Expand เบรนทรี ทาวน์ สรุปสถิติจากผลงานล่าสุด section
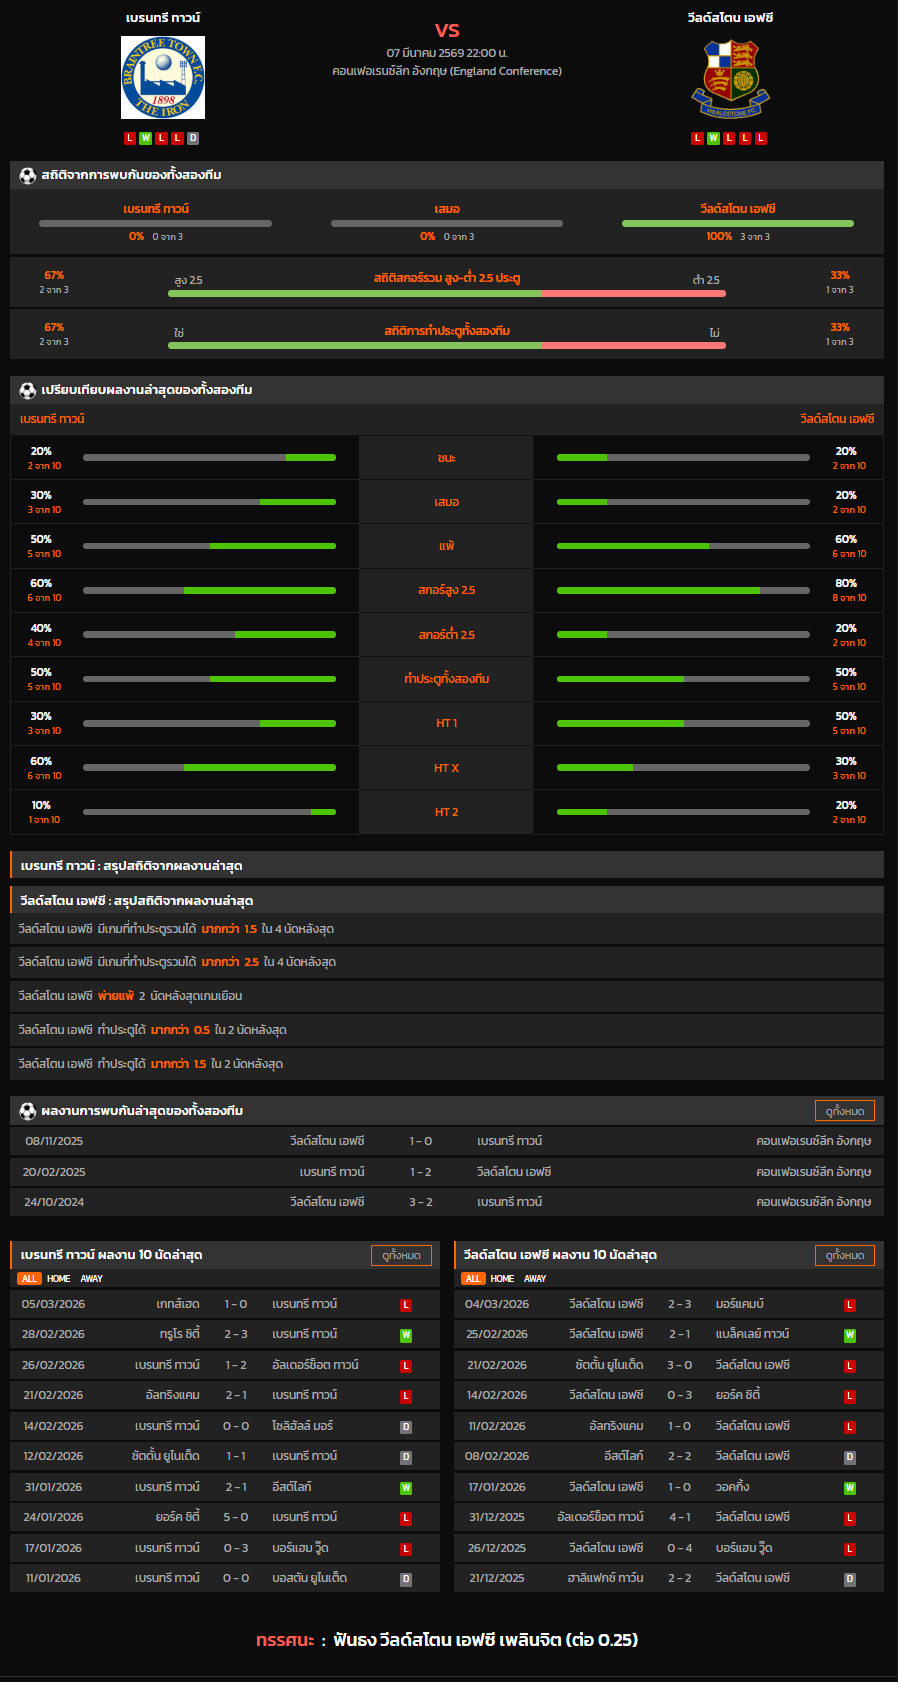 pos(447,865)
